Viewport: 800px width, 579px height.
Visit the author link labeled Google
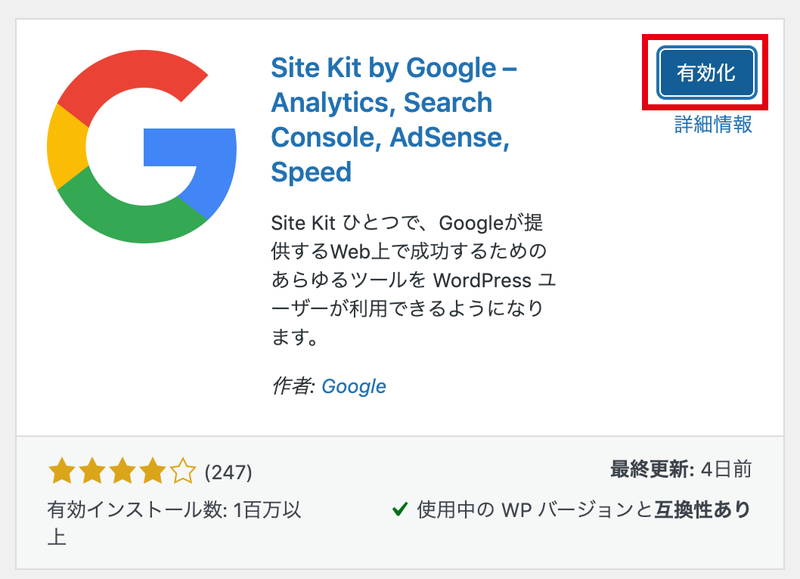point(353,384)
